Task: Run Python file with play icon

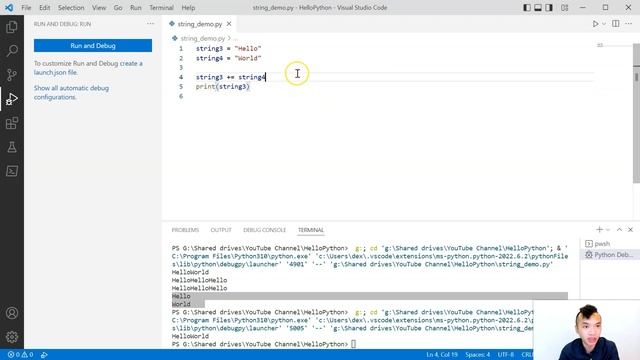Action: 596,24
